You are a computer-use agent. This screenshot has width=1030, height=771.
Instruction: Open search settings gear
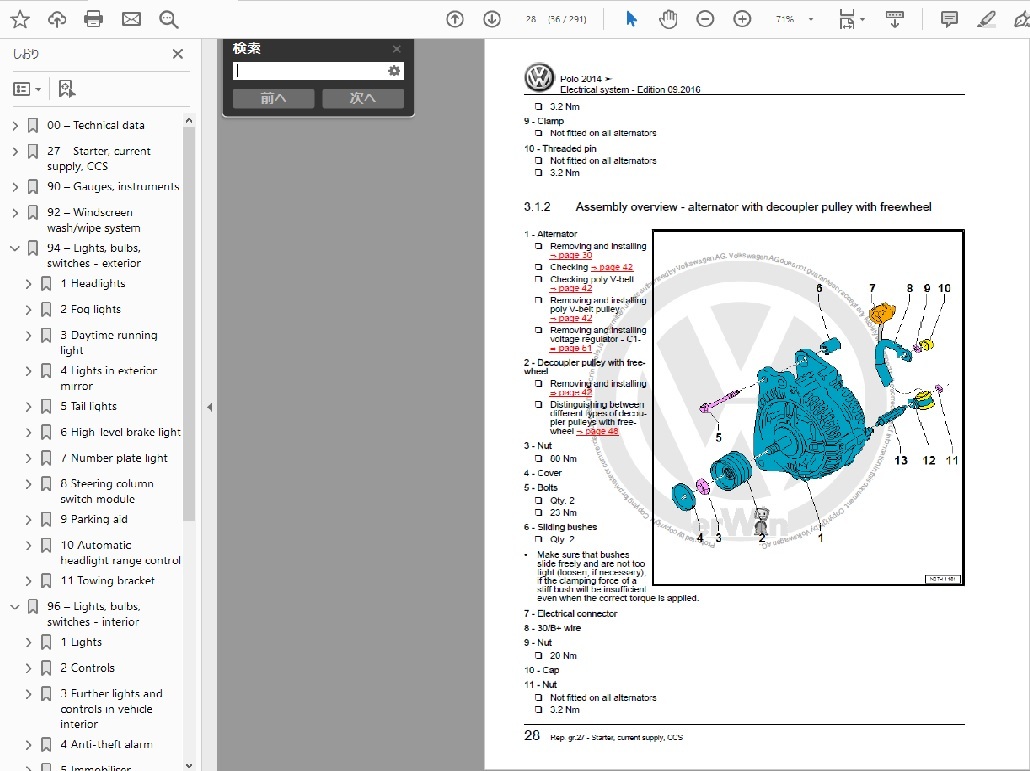click(x=393, y=71)
